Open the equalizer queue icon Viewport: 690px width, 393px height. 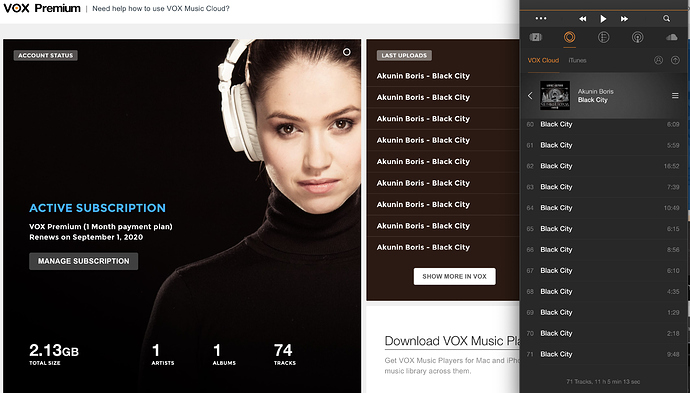point(603,37)
